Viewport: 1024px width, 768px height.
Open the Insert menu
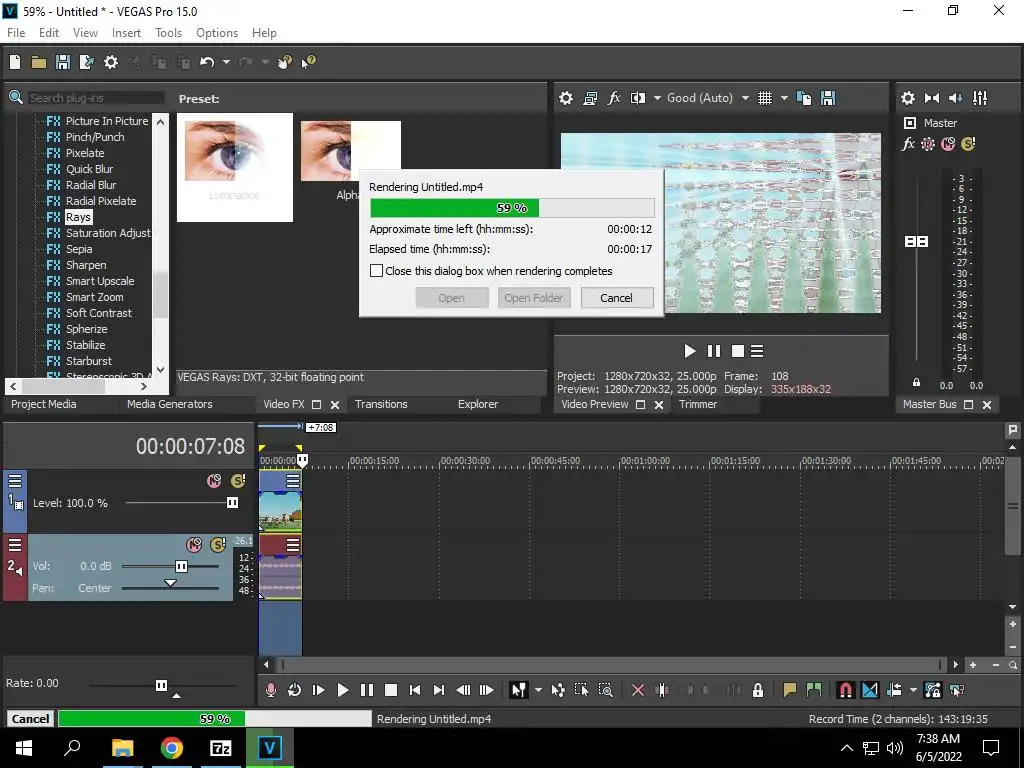pyautogui.click(x=126, y=33)
